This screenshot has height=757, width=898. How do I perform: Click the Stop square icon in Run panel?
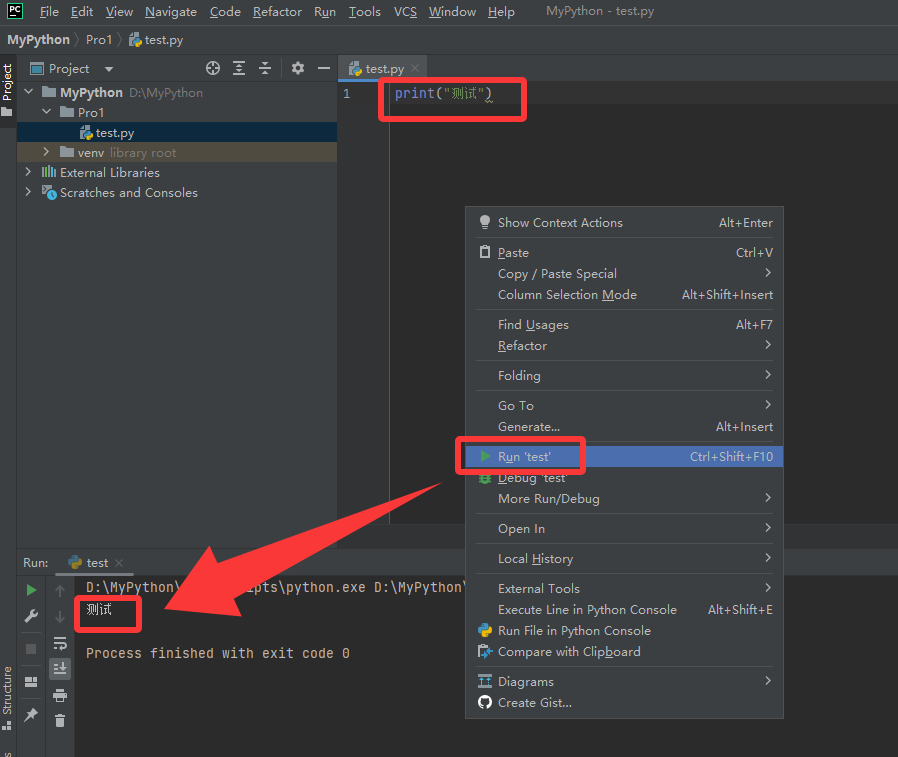pyautogui.click(x=31, y=649)
